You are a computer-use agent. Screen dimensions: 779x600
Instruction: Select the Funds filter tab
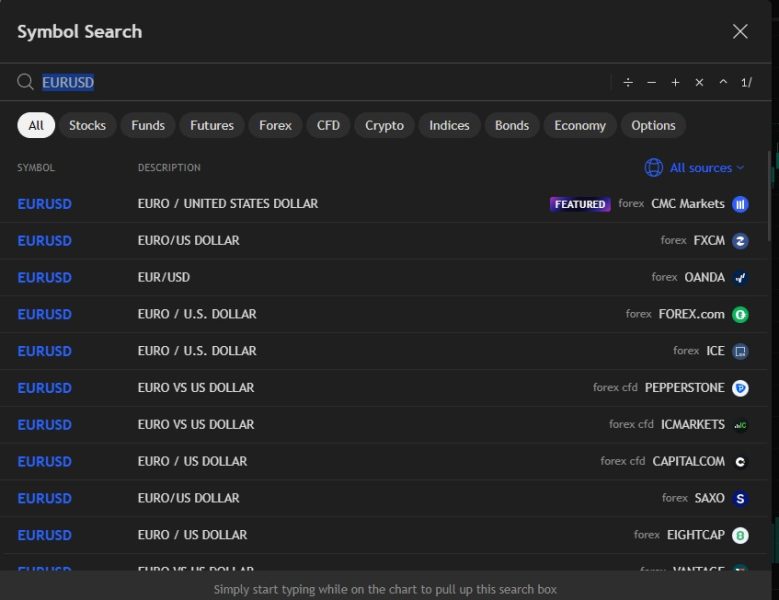click(x=148, y=125)
